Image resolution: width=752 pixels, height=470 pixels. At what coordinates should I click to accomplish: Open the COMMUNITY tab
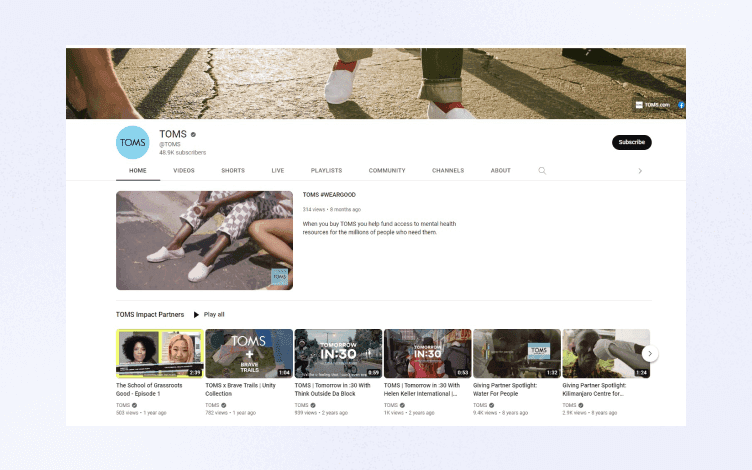point(387,171)
